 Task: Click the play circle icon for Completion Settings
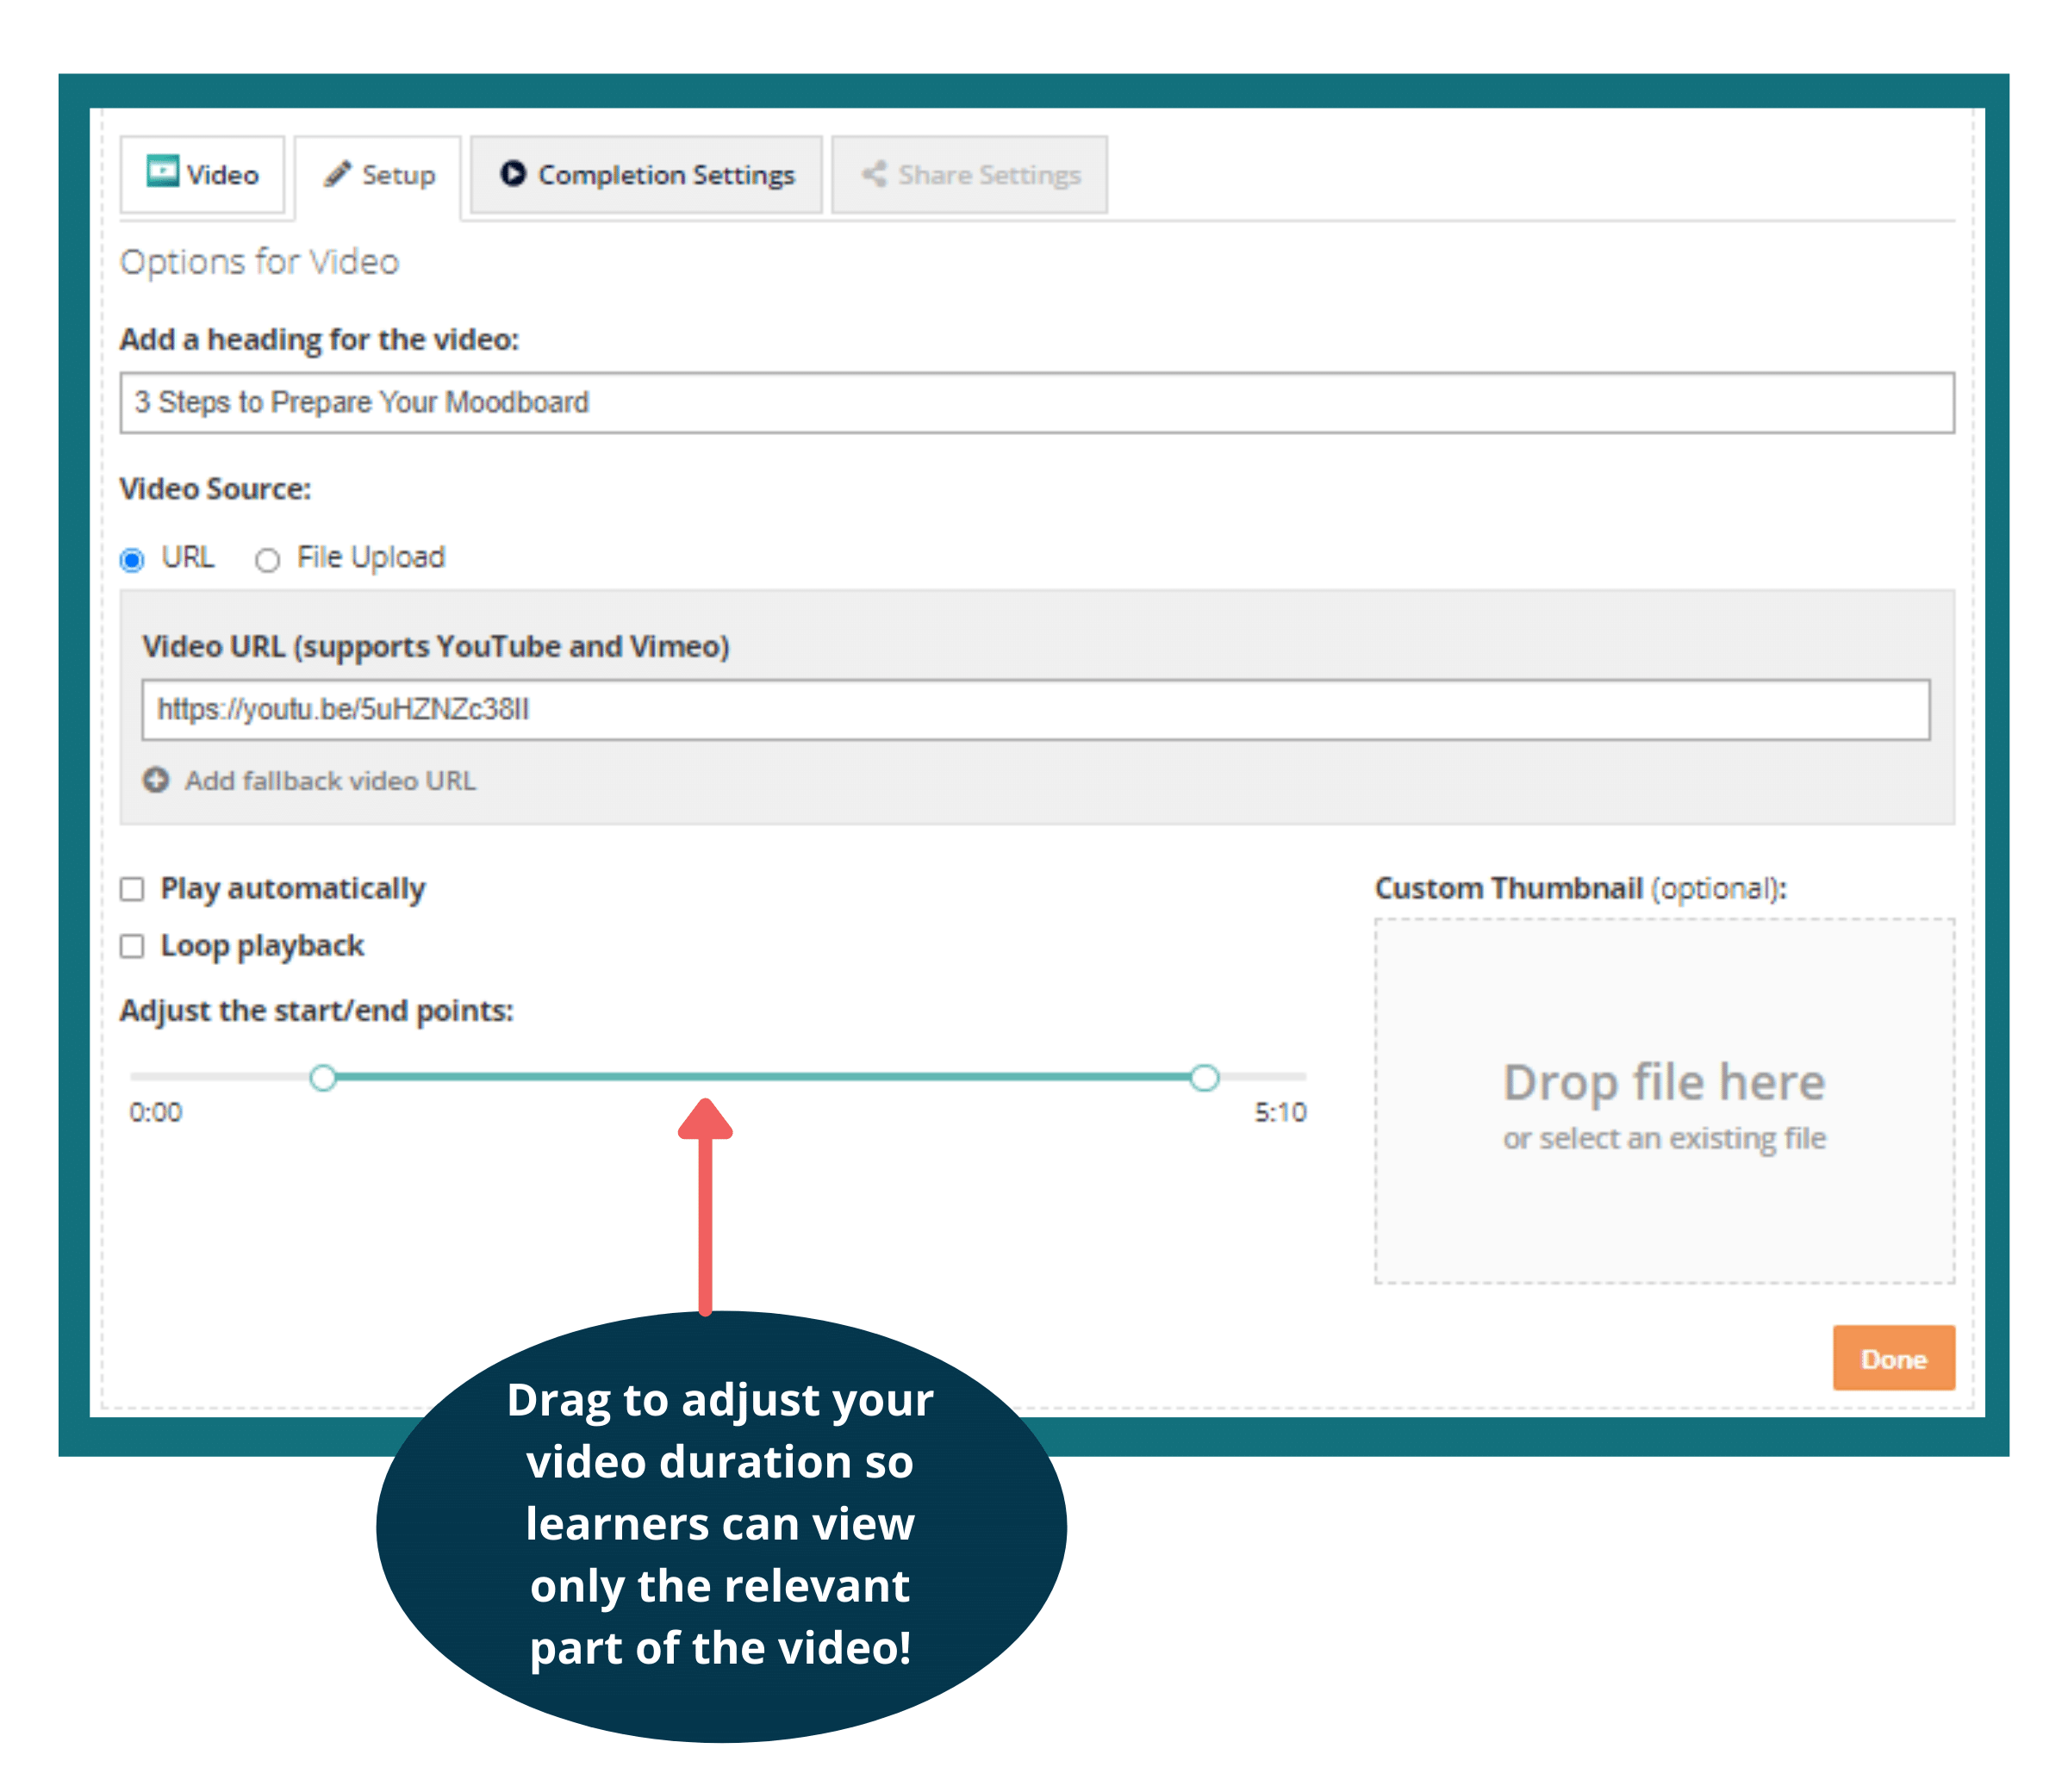(513, 173)
